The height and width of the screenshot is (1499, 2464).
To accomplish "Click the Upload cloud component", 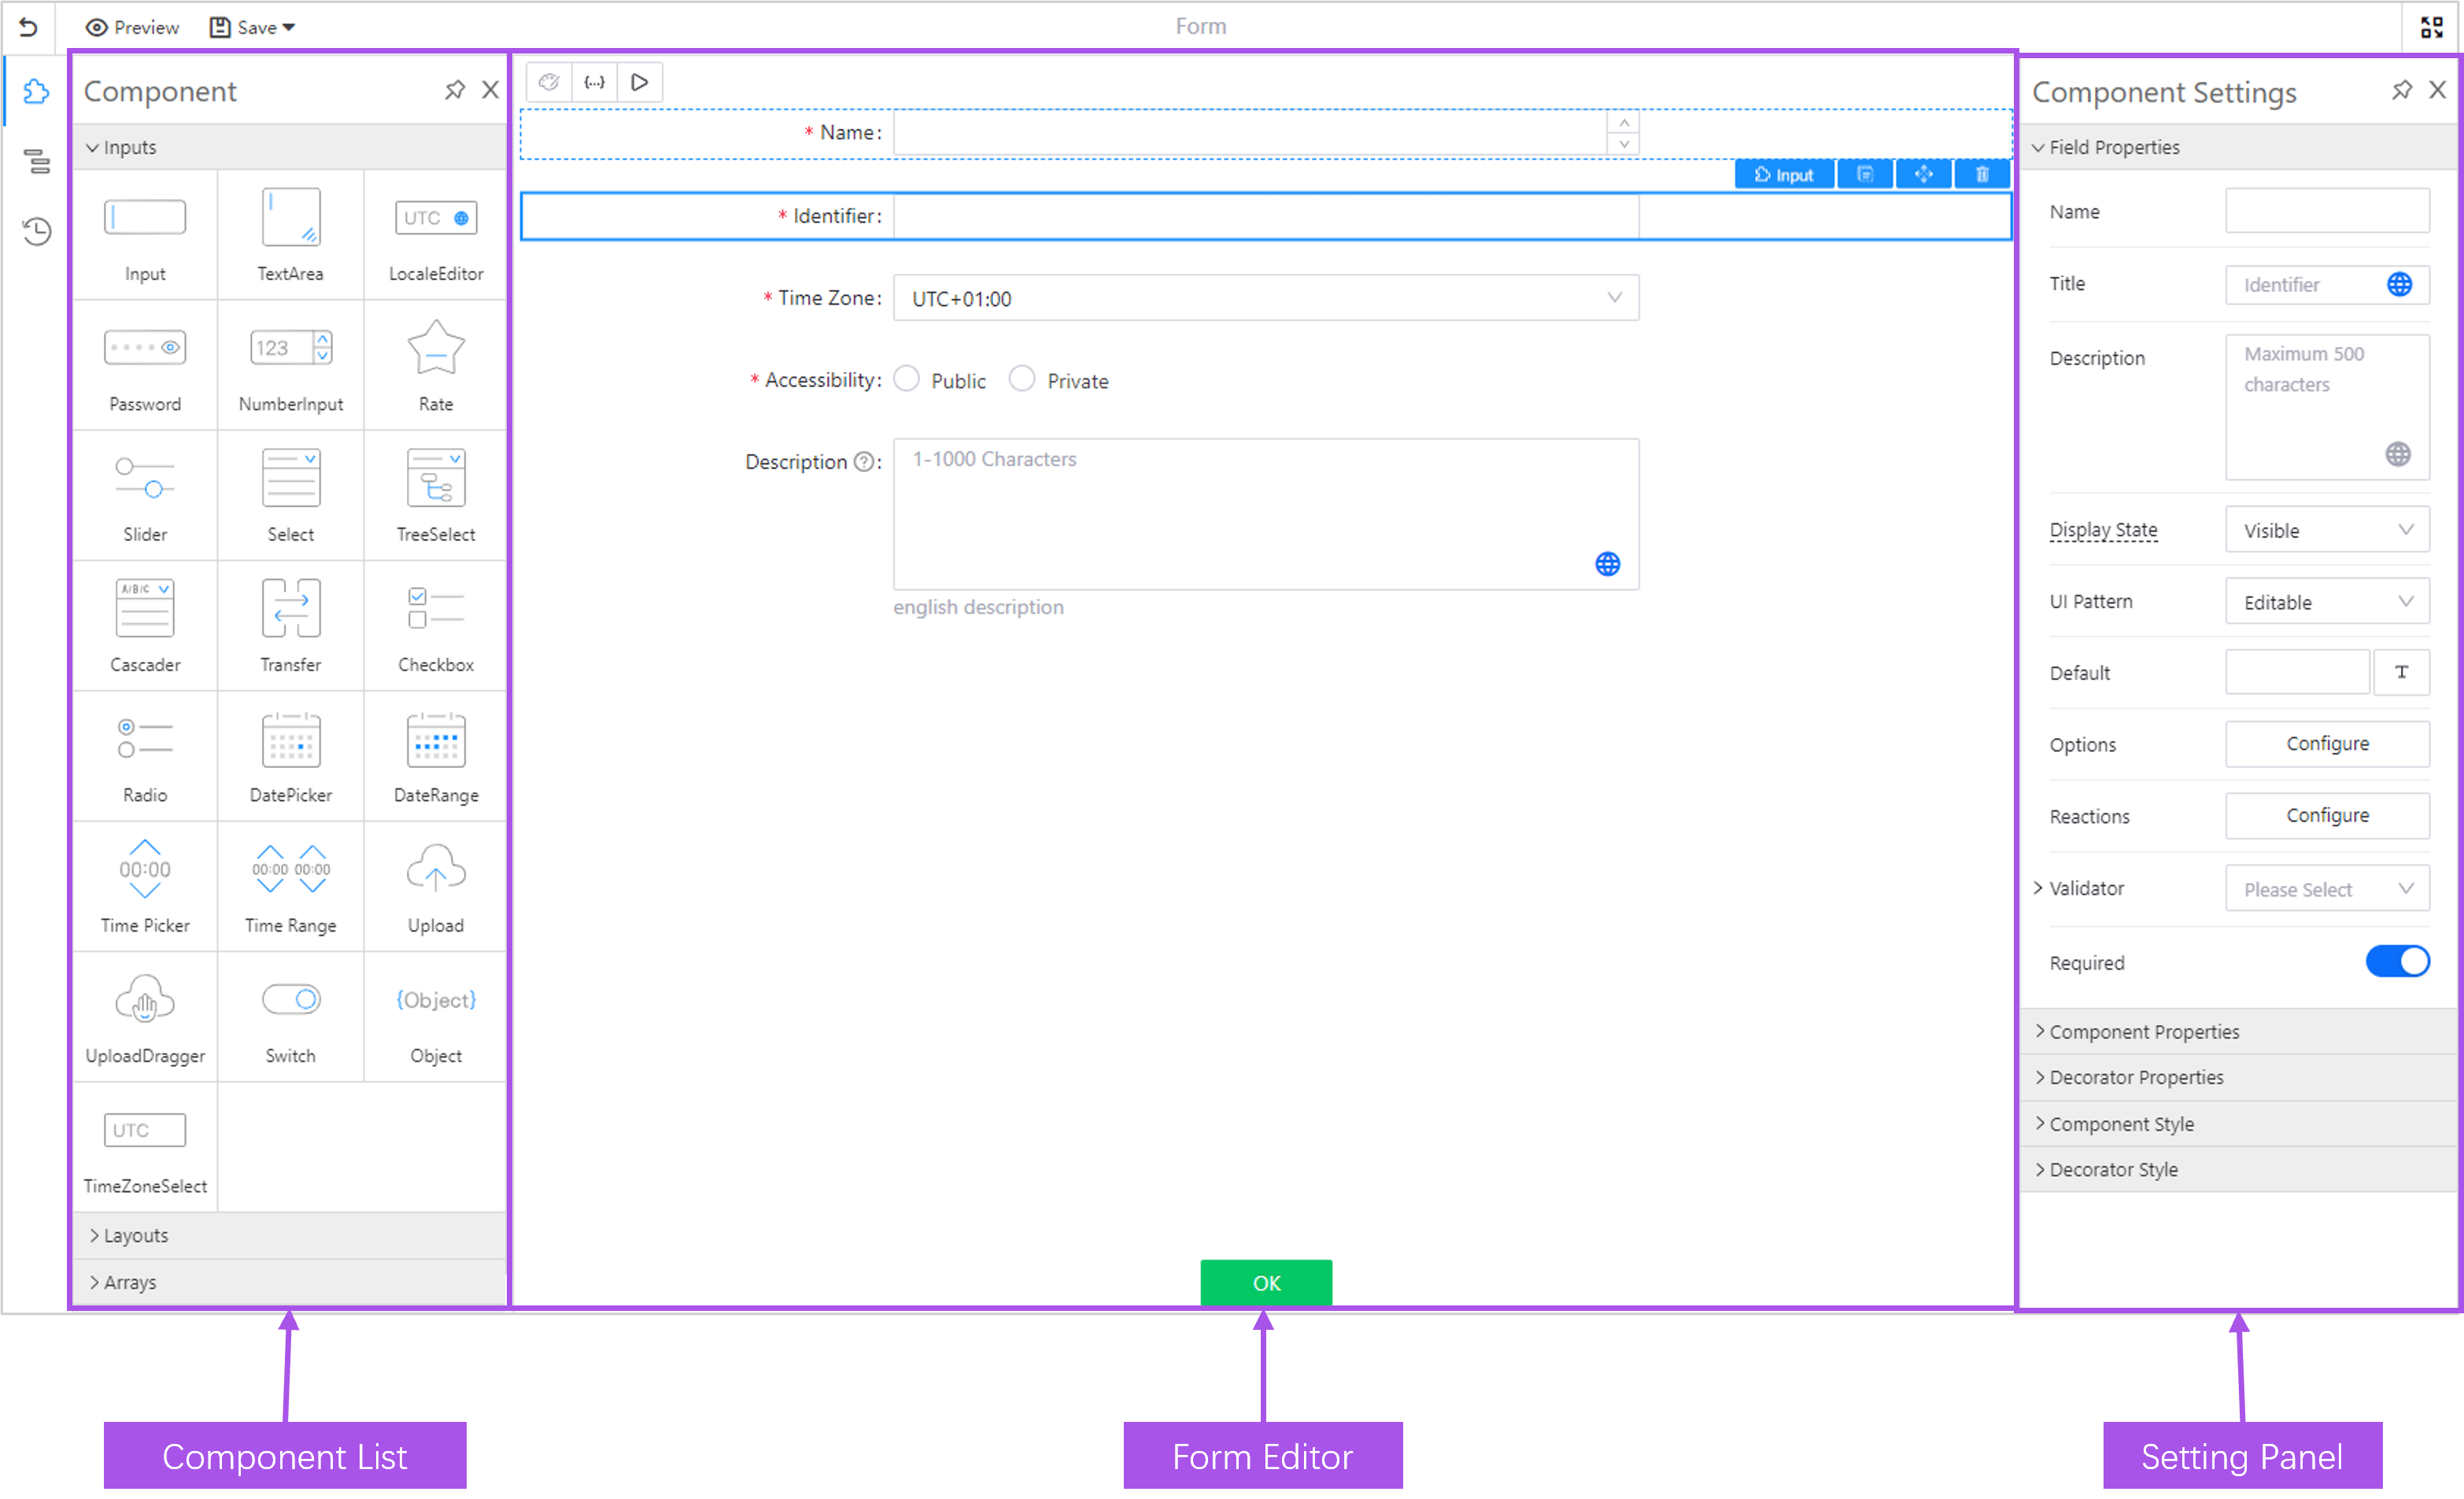I will 436,869.
